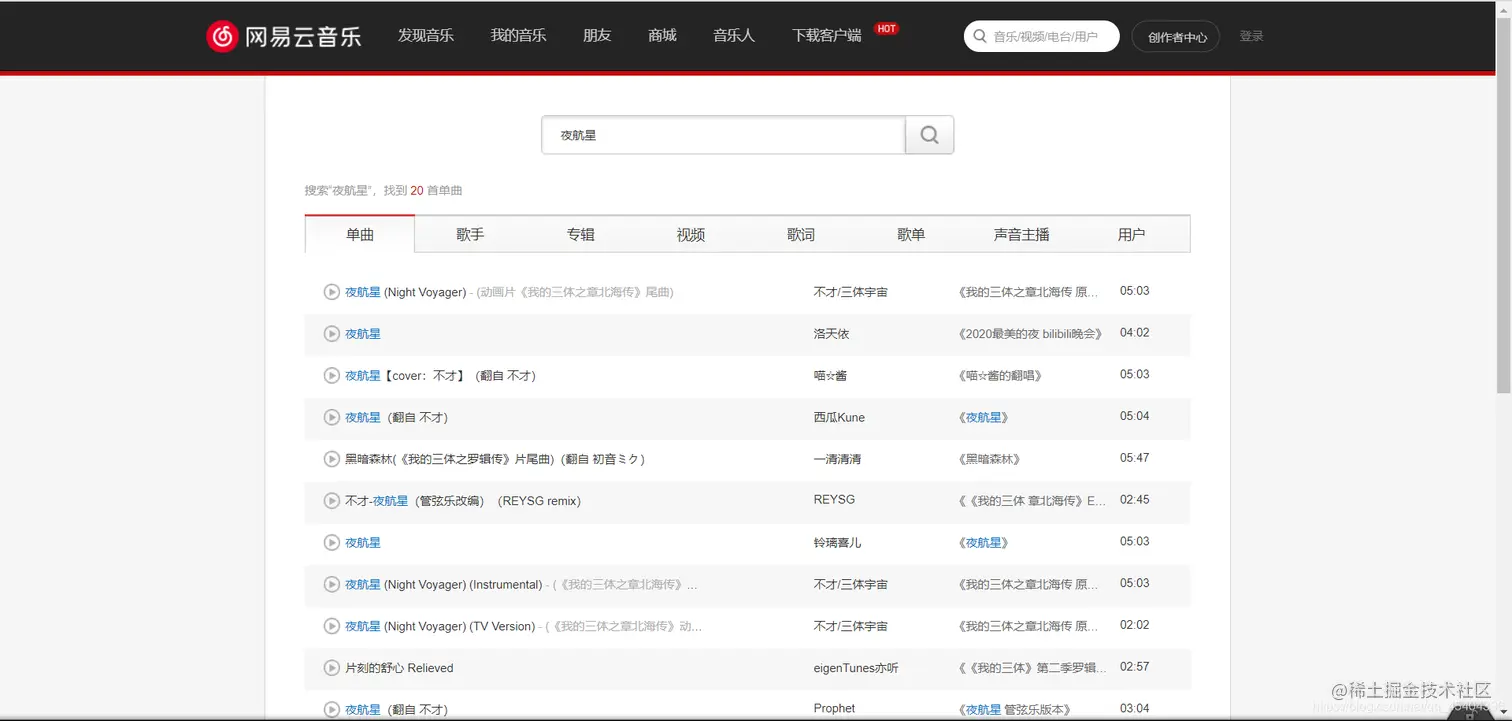Click the 创作者中心 button

pos(1176,37)
